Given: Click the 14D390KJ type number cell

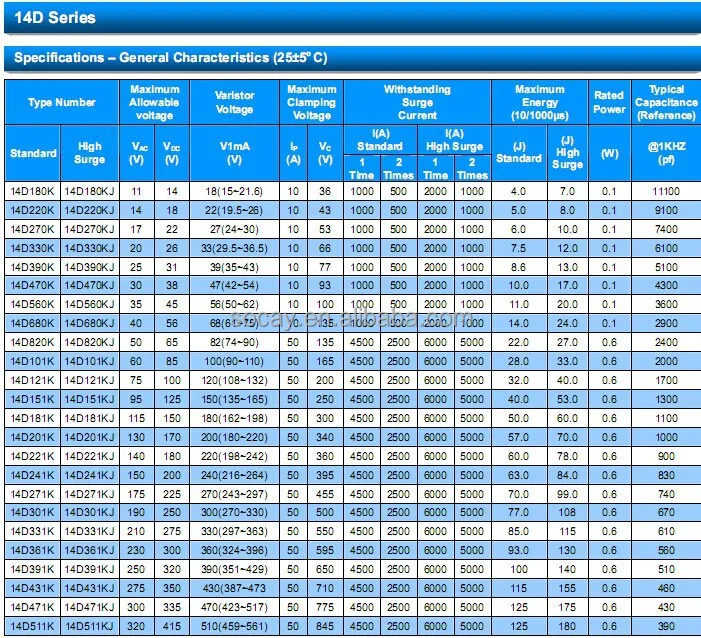Looking at the screenshot, I should 90,267.
